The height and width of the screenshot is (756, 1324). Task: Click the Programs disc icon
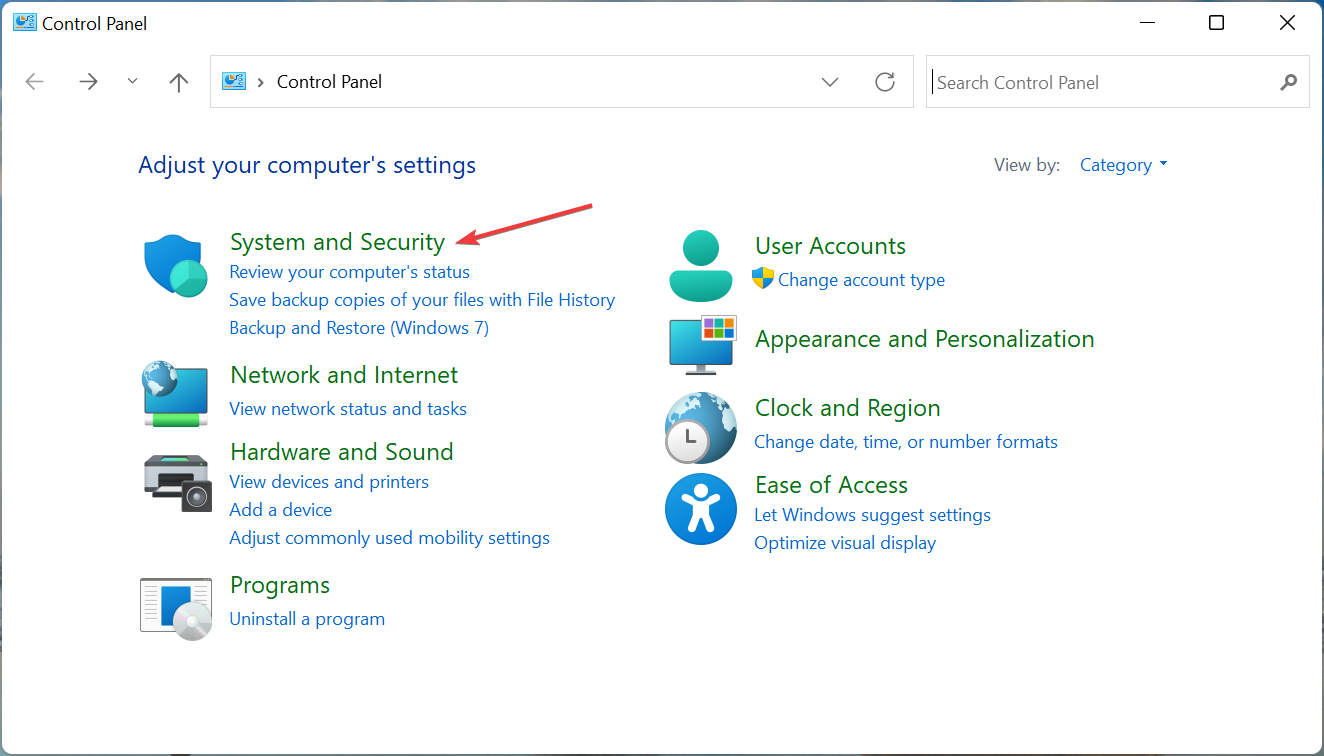tap(176, 608)
